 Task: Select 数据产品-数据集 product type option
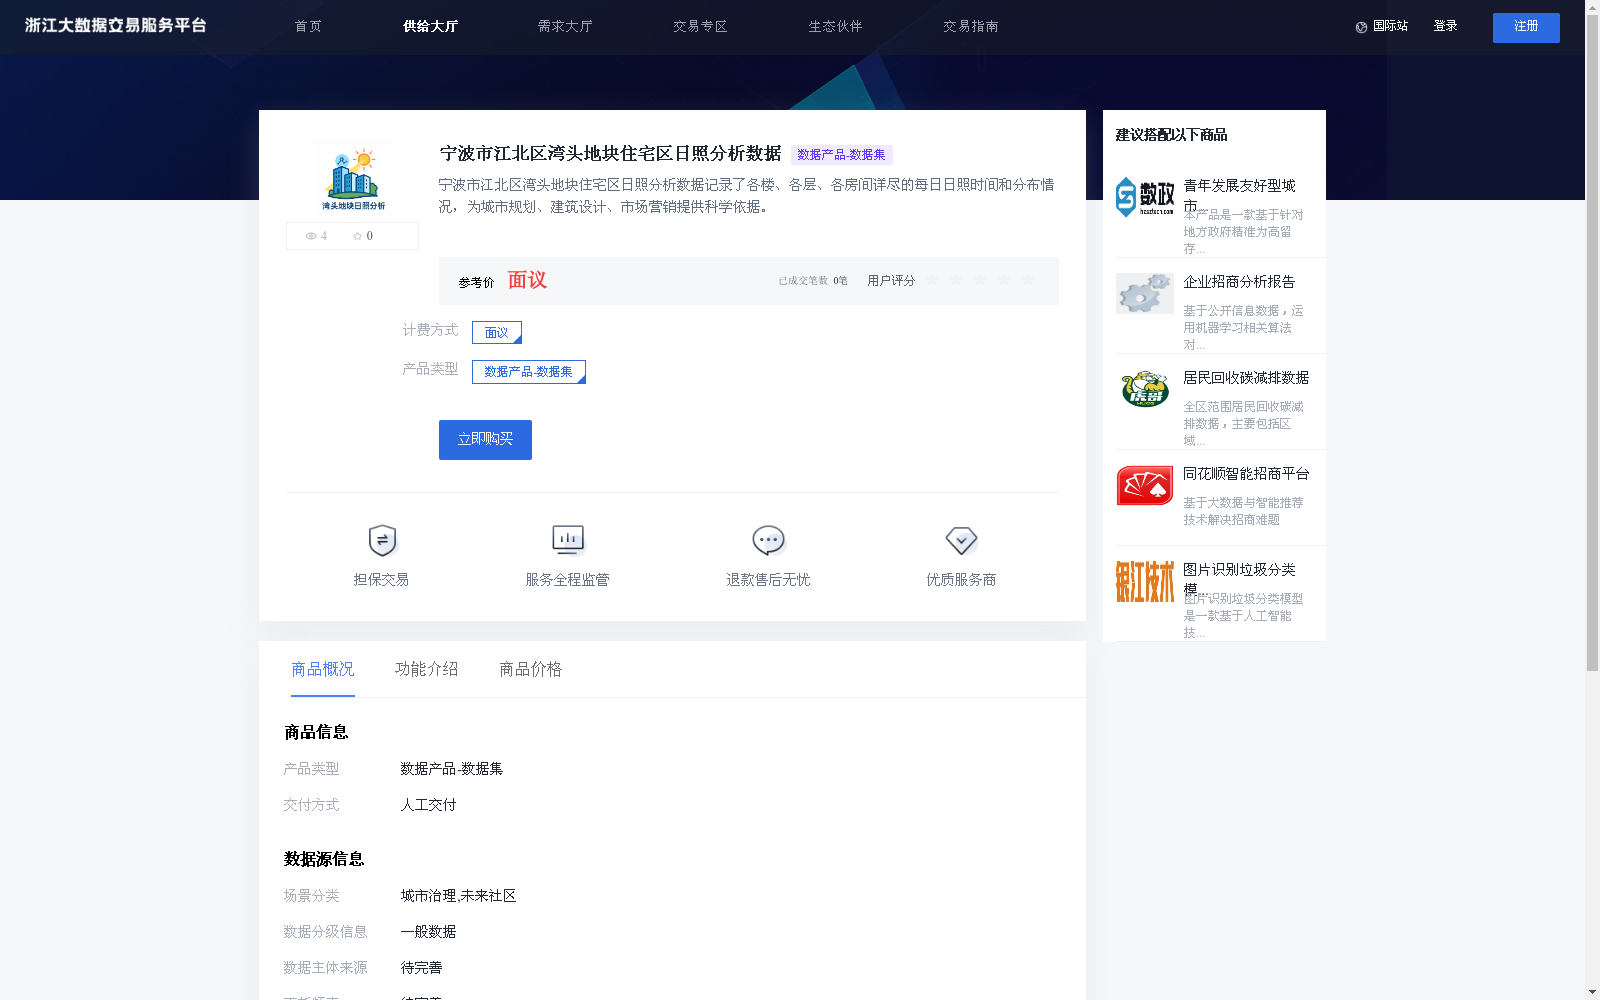click(x=529, y=372)
